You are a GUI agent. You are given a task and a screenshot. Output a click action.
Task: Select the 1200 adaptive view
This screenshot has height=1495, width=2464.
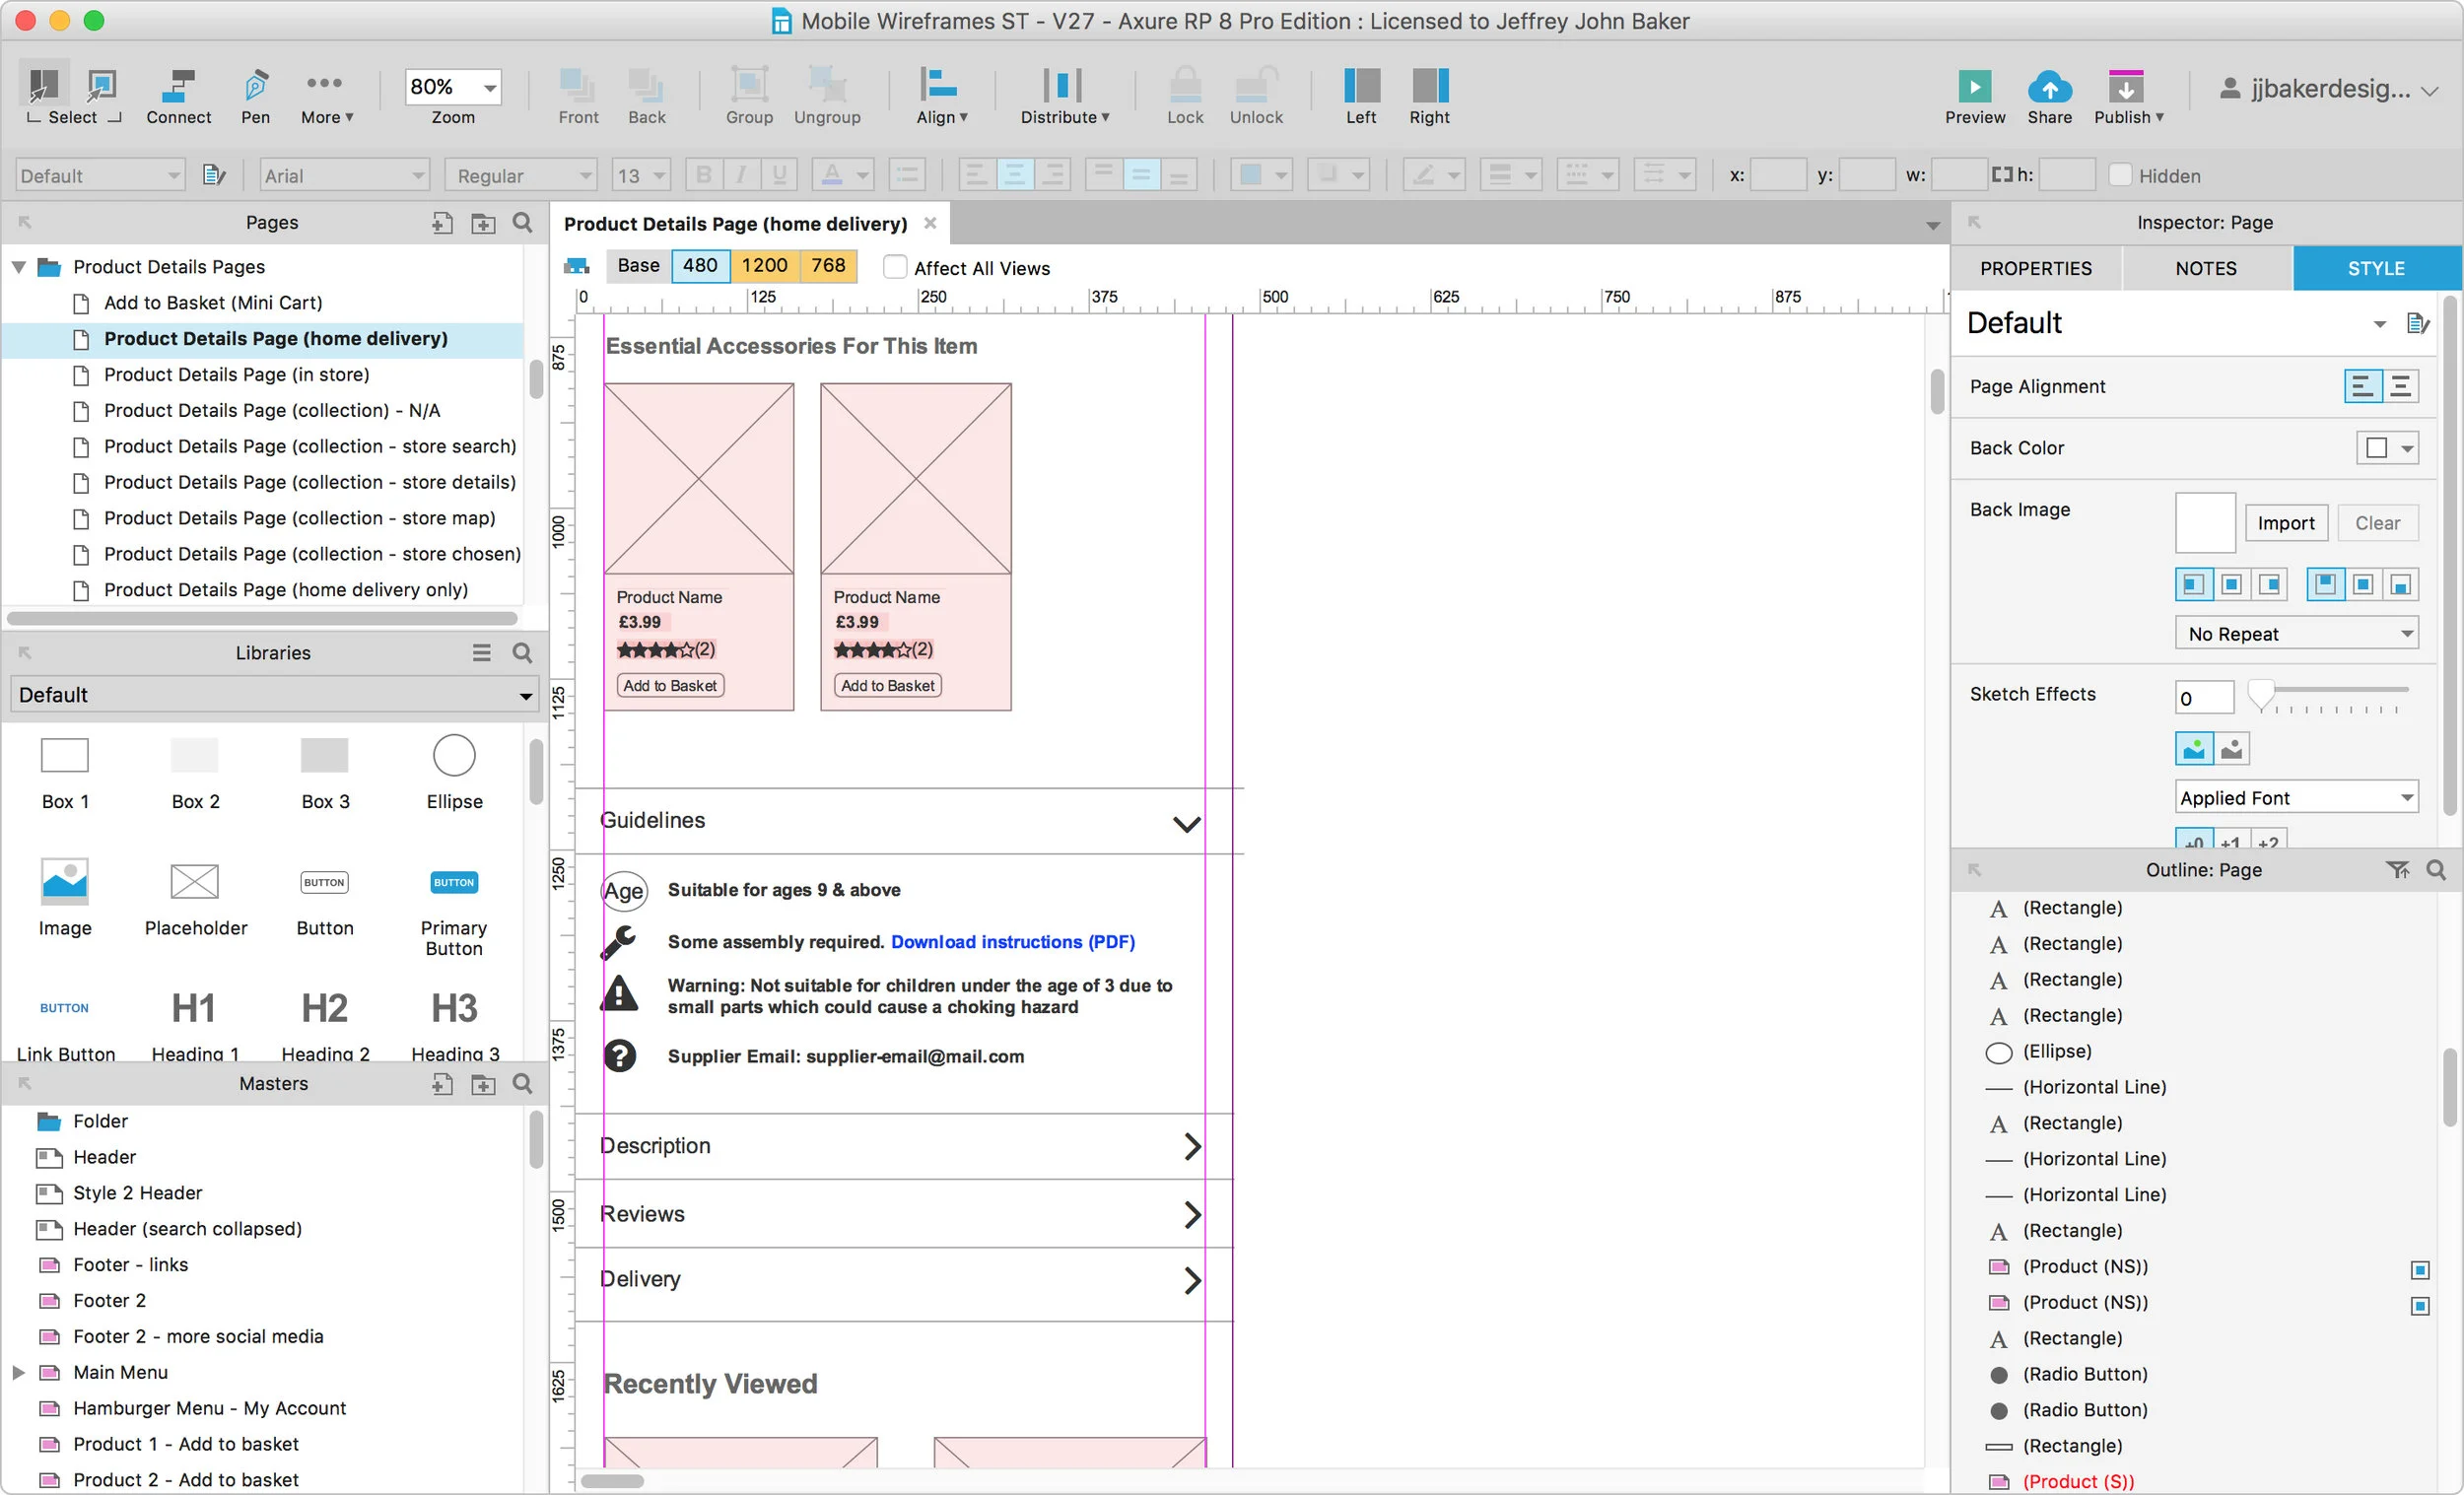point(765,266)
